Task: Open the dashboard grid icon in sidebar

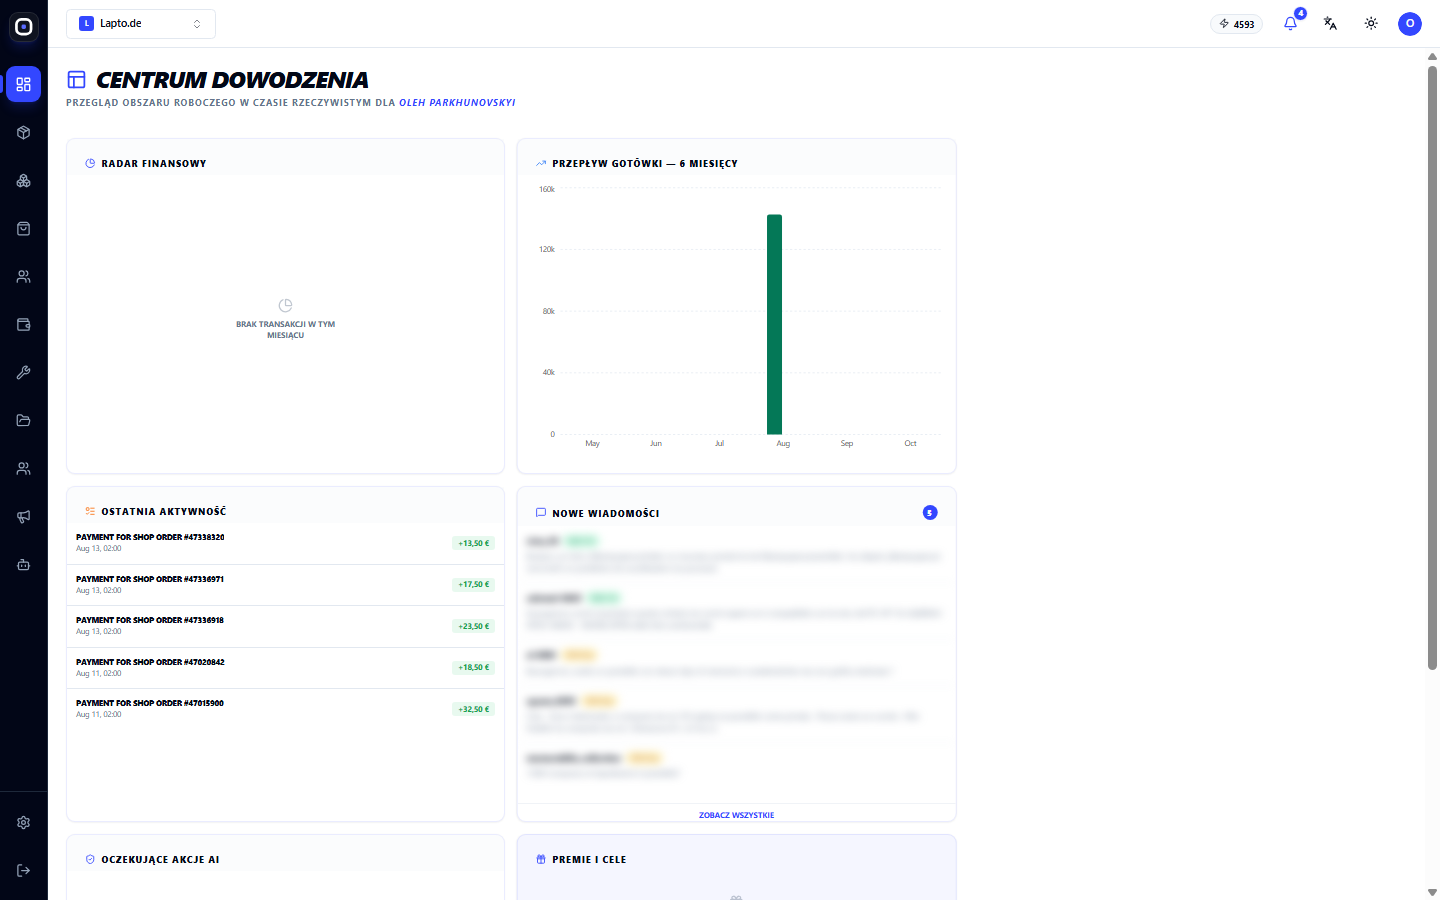Action: click(24, 85)
